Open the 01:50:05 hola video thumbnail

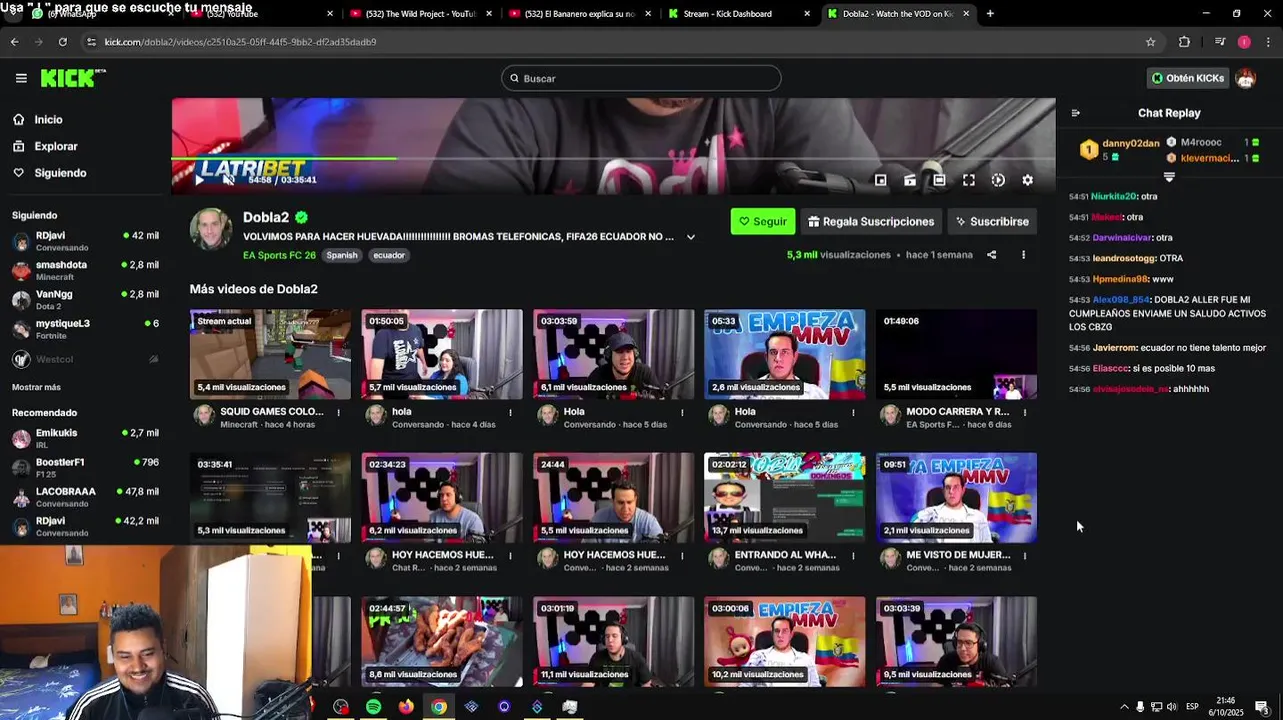(441, 354)
